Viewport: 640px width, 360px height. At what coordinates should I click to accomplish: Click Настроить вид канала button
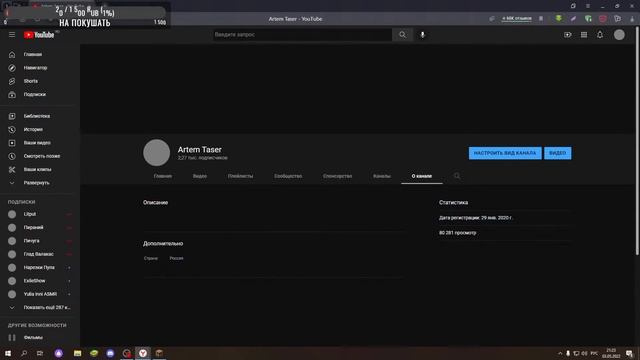[505, 153]
